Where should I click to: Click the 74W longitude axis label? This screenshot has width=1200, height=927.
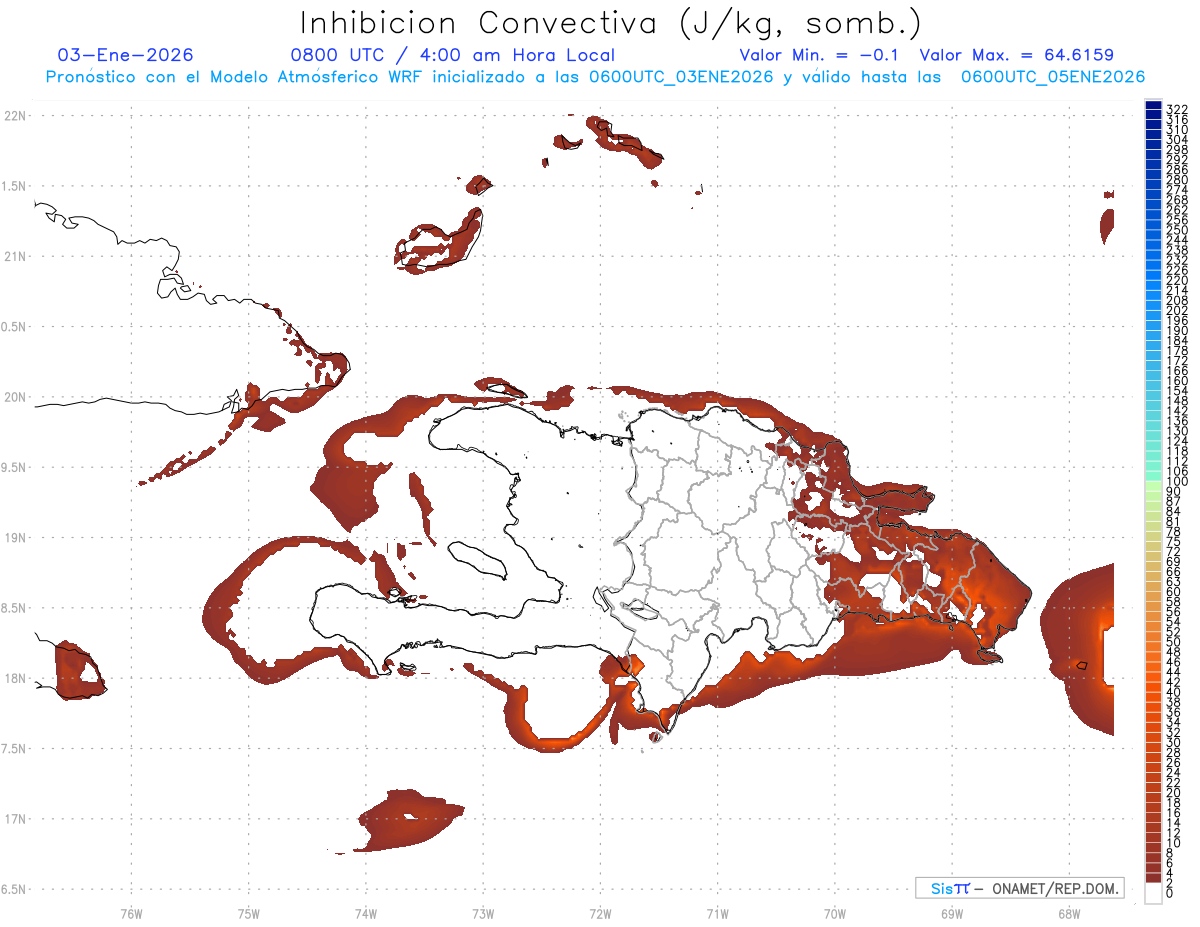click(x=366, y=913)
